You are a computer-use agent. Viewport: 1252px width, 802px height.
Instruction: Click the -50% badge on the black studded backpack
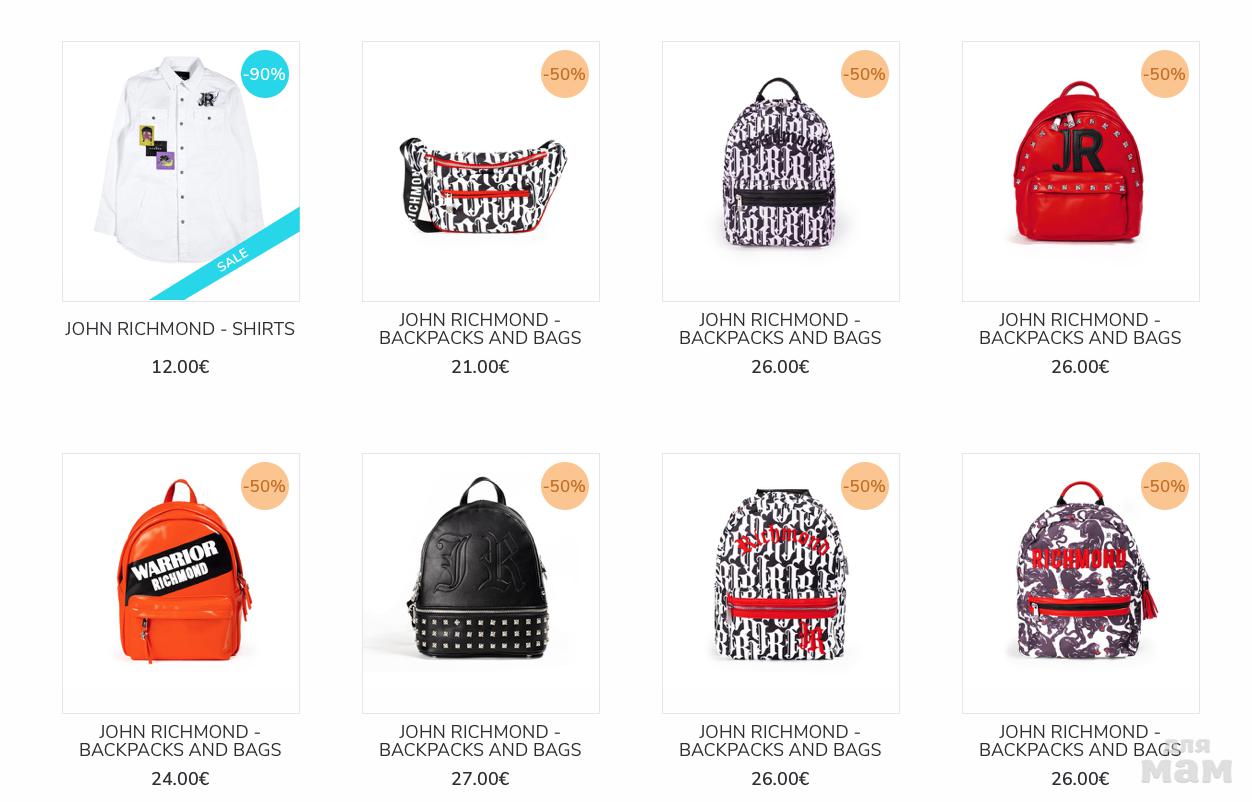(x=565, y=486)
